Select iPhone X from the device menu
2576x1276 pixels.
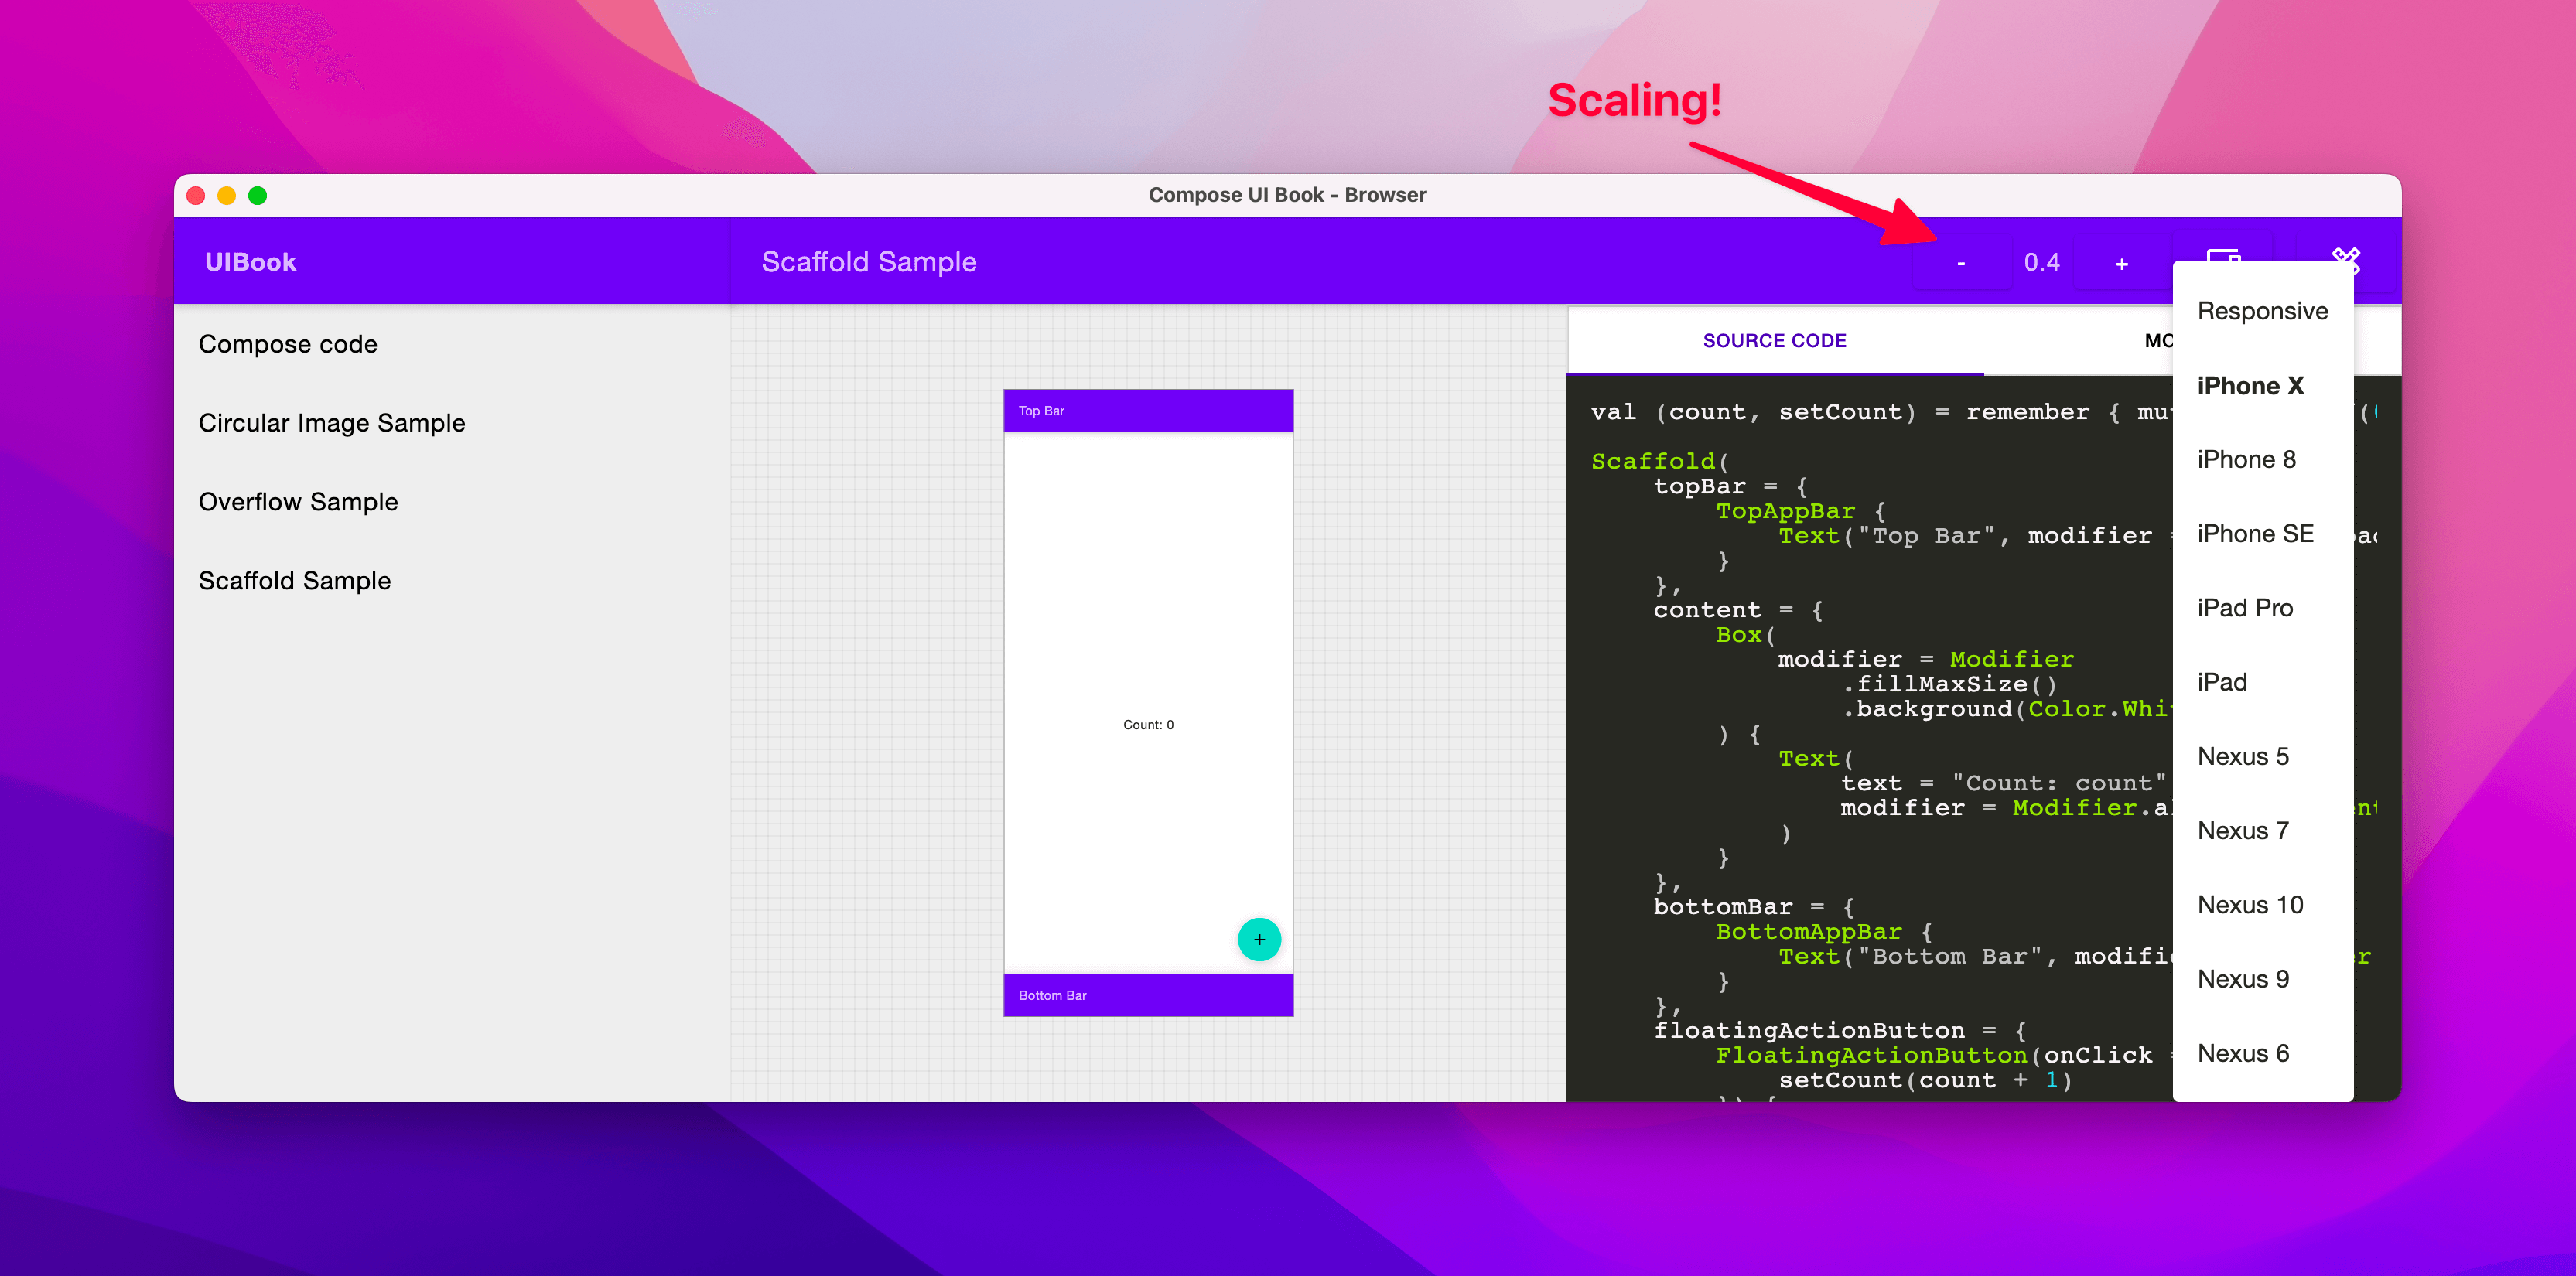pyautogui.click(x=2263, y=386)
